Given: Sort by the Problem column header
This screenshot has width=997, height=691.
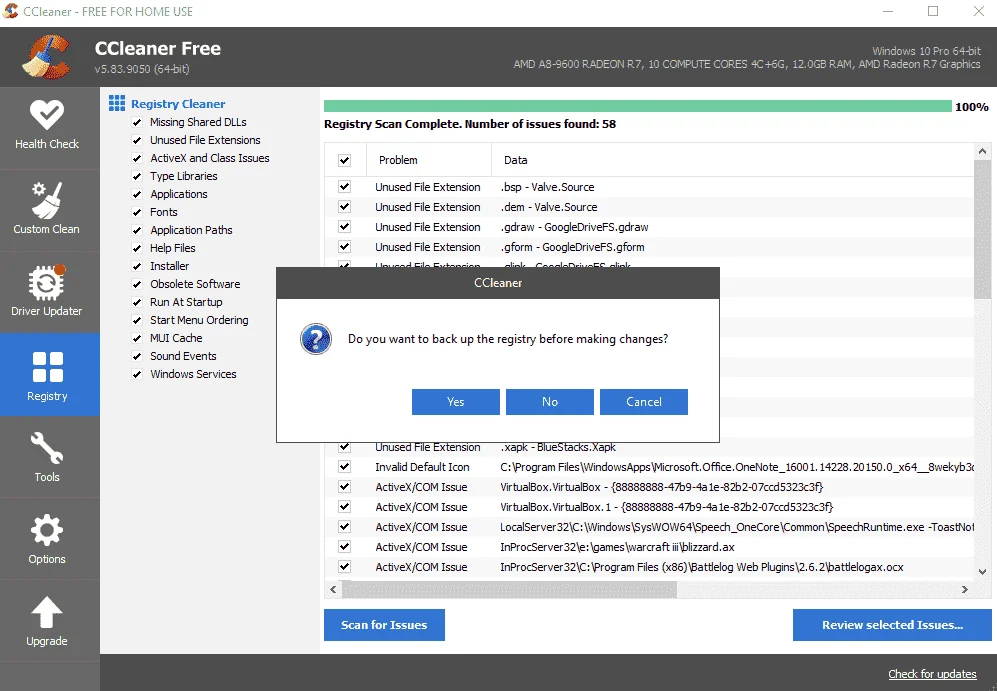Looking at the screenshot, I should coord(429,160).
